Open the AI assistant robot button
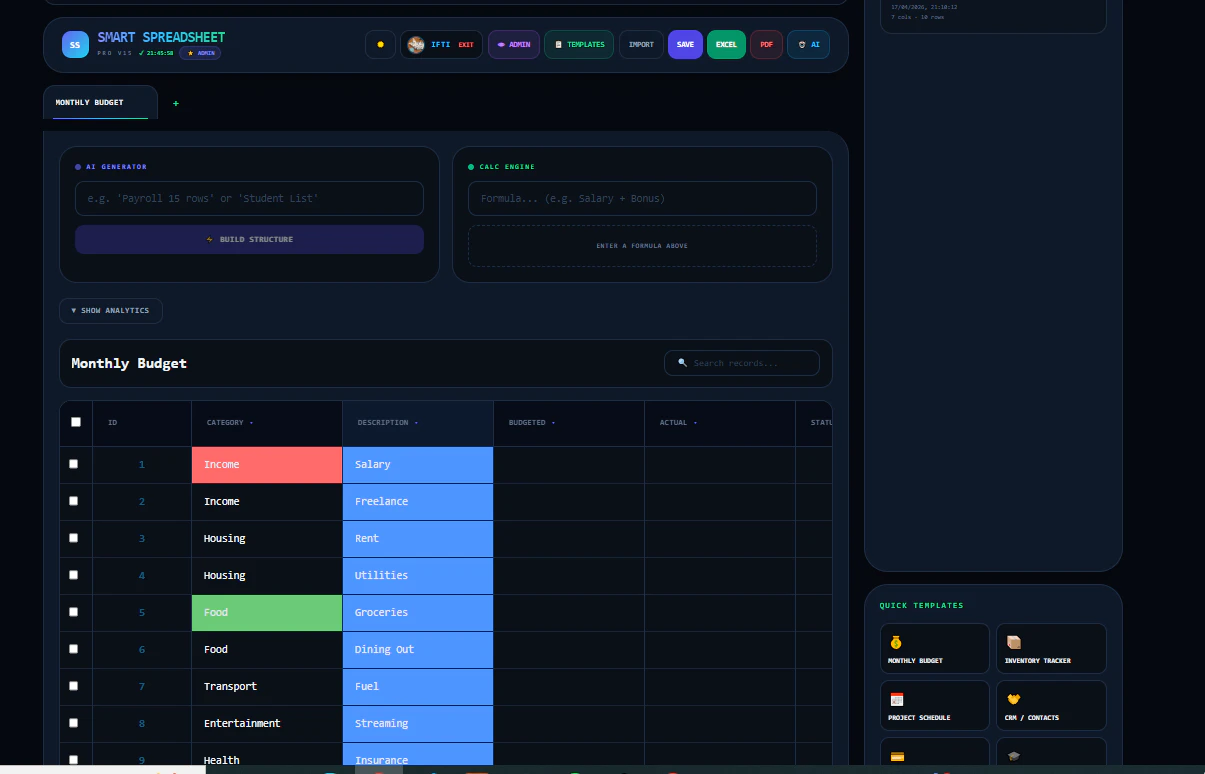1205x774 pixels. coord(808,45)
